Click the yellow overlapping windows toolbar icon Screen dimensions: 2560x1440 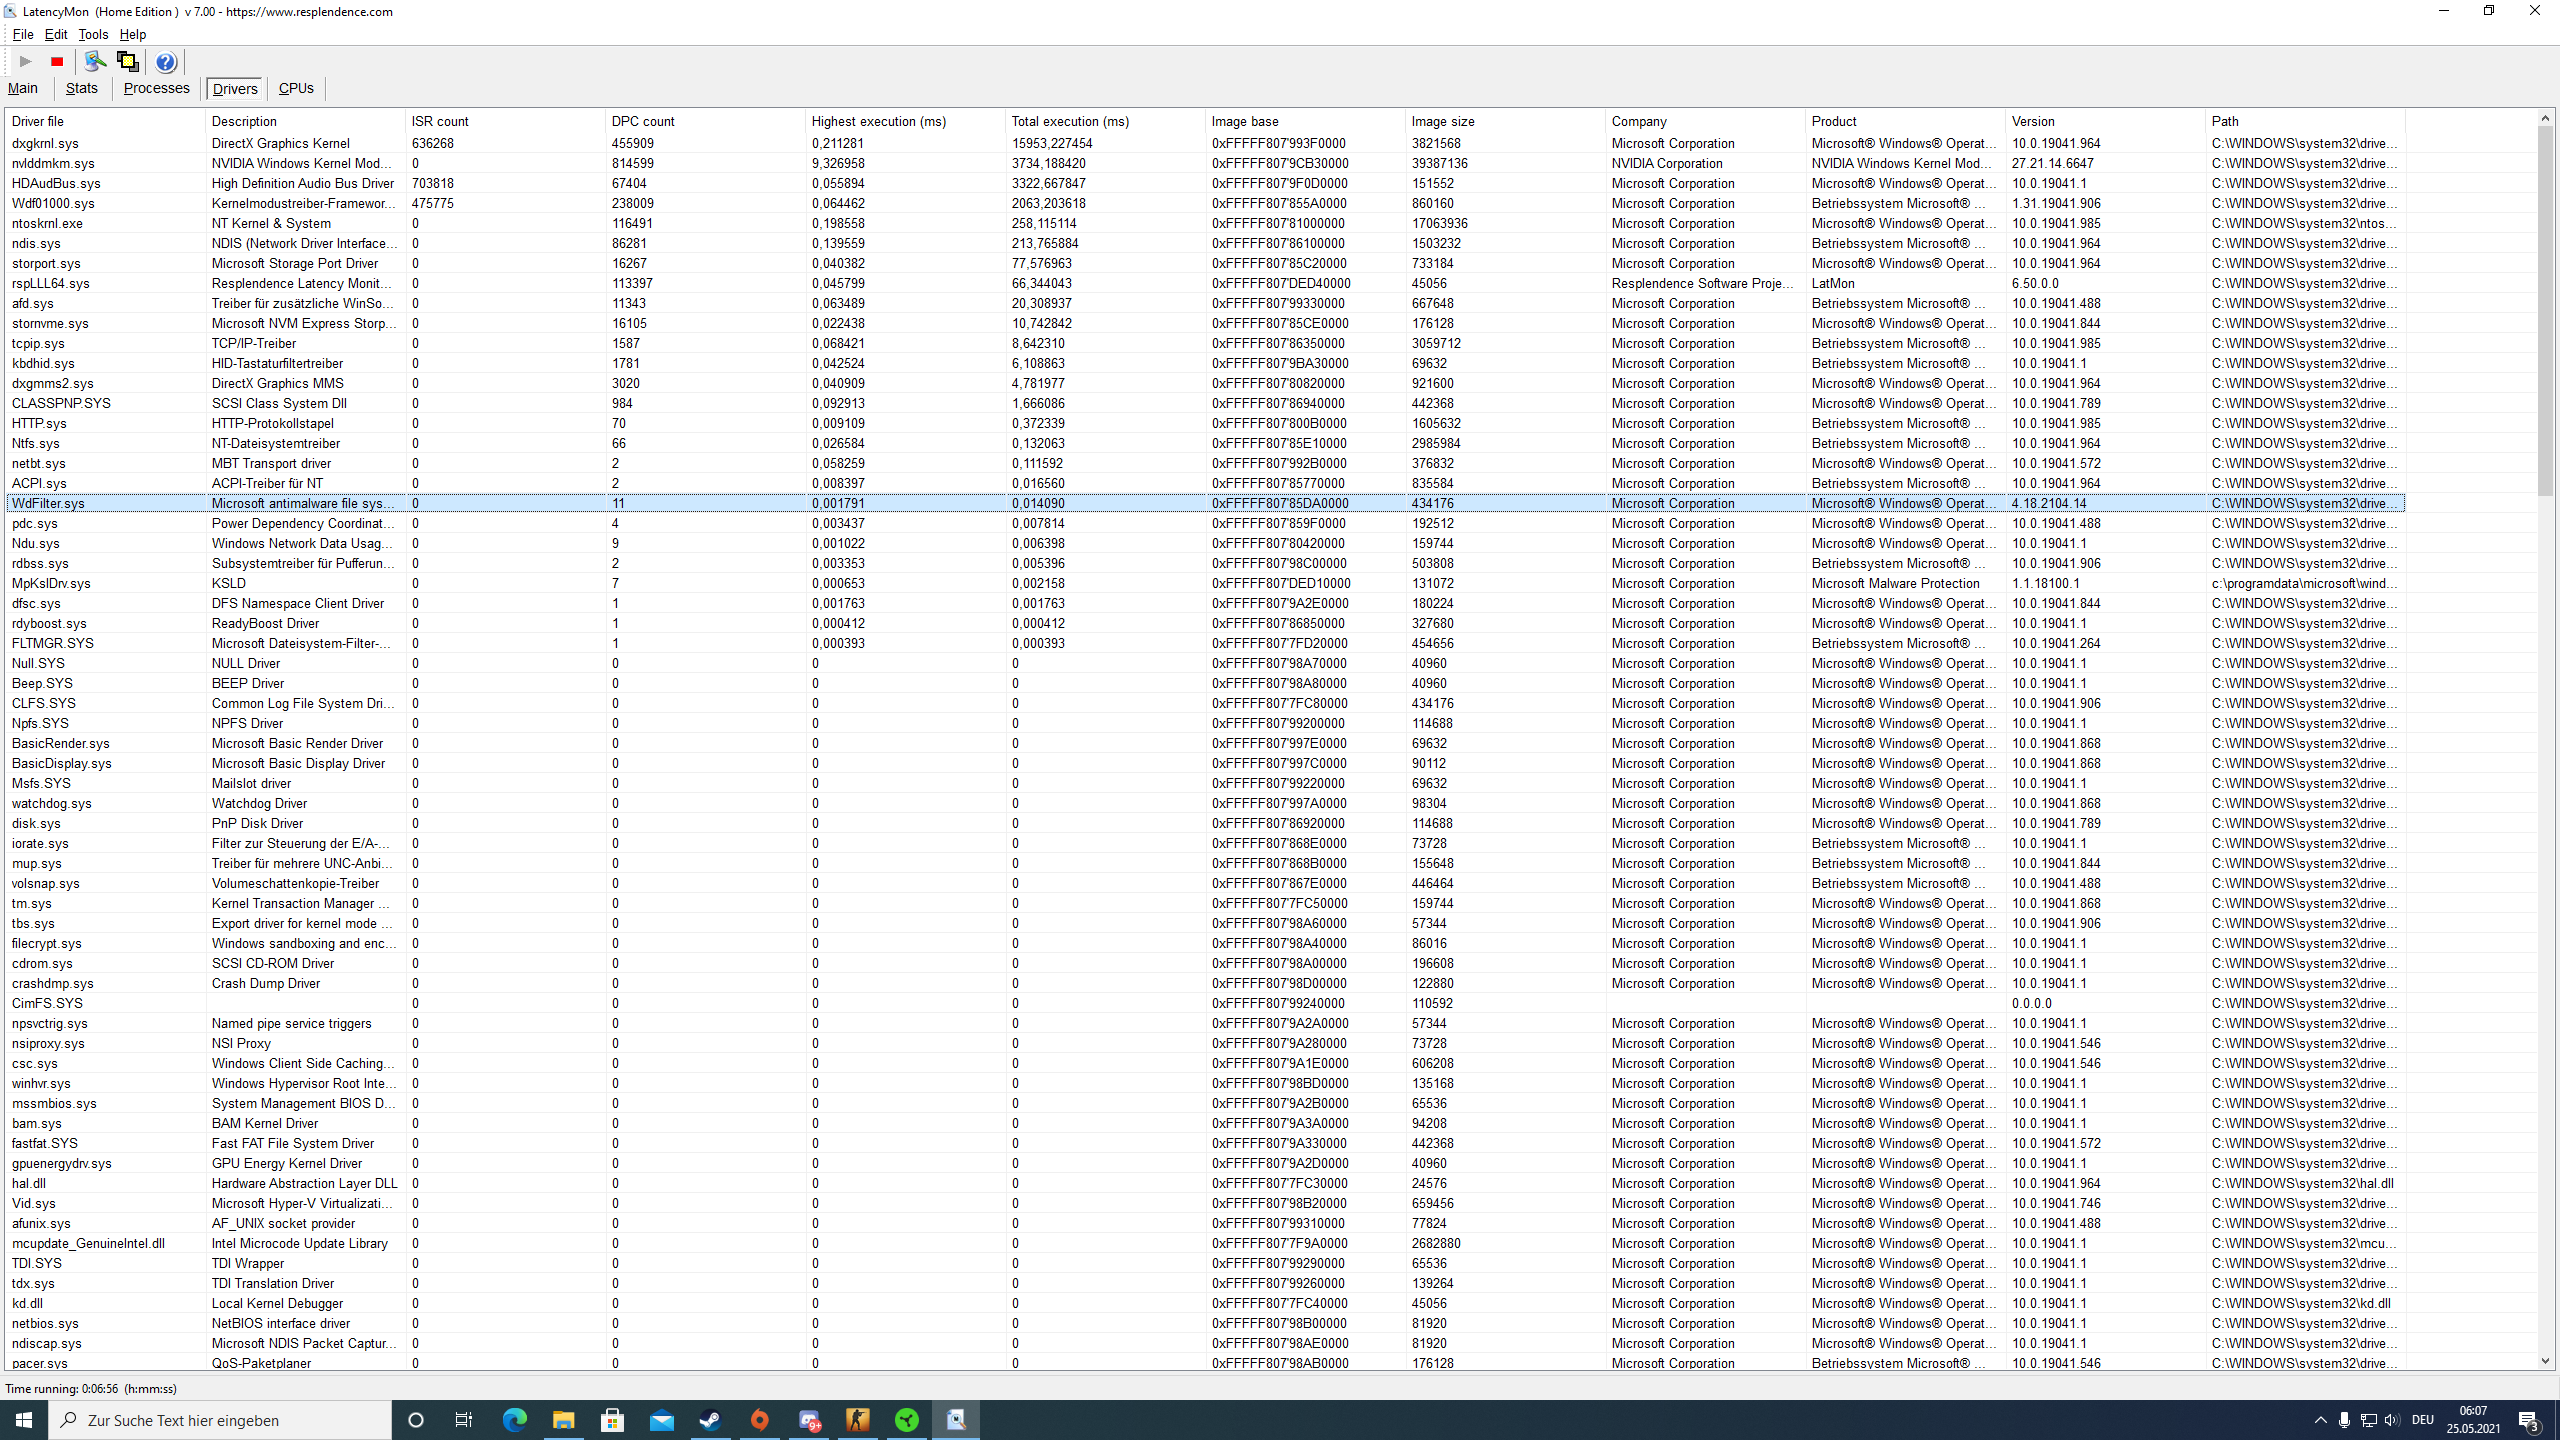(x=127, y=62)
